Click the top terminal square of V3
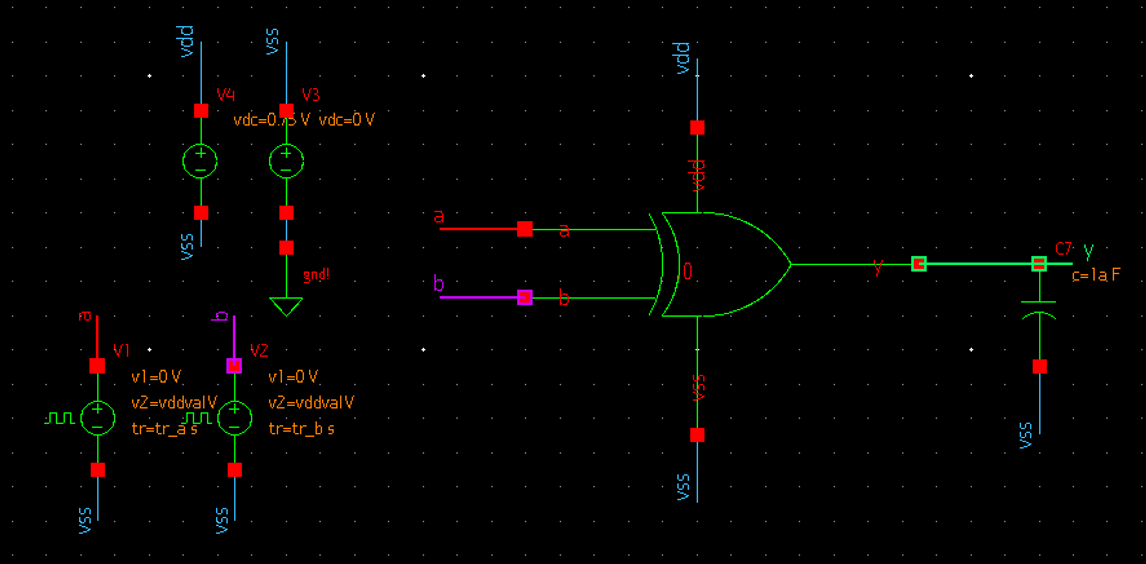 pos(286,110)
